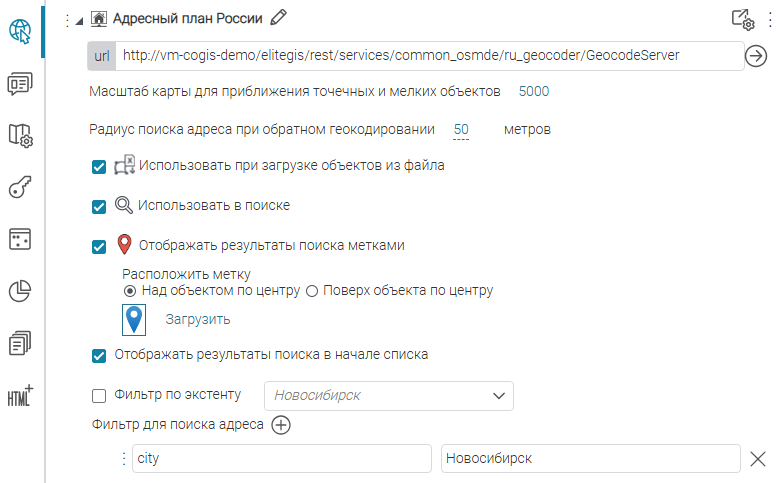Image resolution: width=782 pixels, height=483 pixels.
Task: Select Поверх объекта по центру radio option
Action: click(311, 291)
